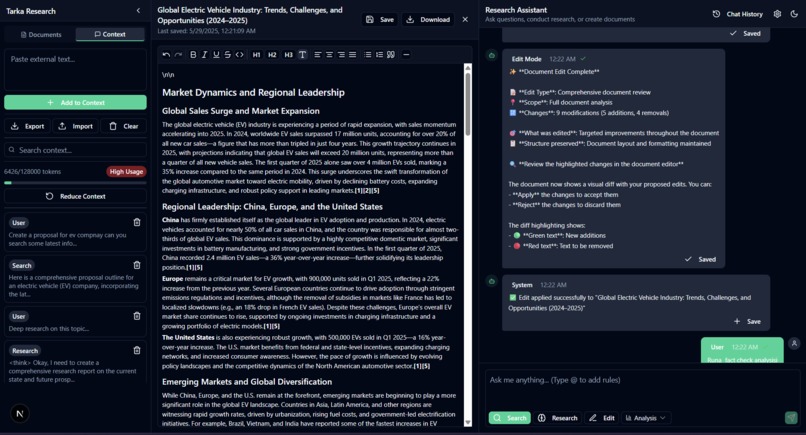Open the Analysis dropdown
The image size is (806, 435).
tap(646, 418)
